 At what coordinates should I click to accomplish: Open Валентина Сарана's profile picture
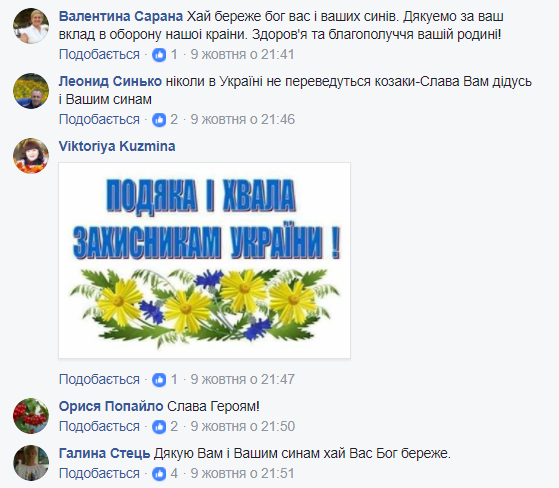pos(31,26)
